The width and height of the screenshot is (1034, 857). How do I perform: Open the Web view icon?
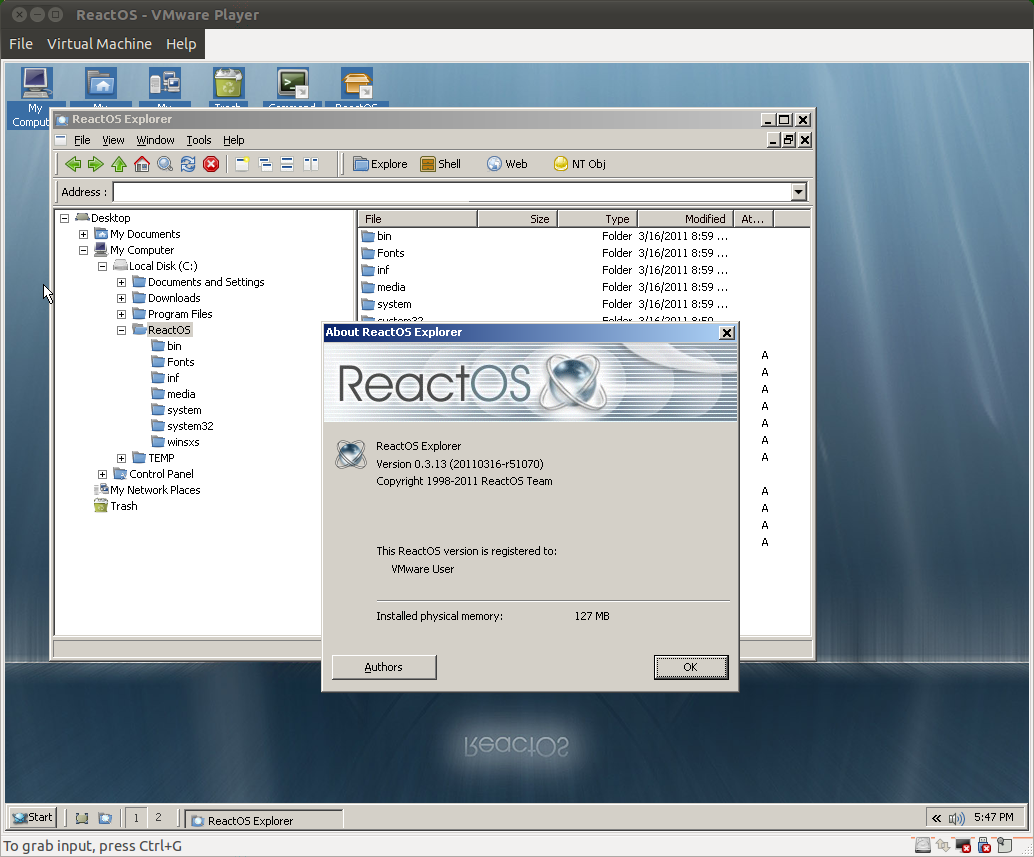click(x=505, y=163)
